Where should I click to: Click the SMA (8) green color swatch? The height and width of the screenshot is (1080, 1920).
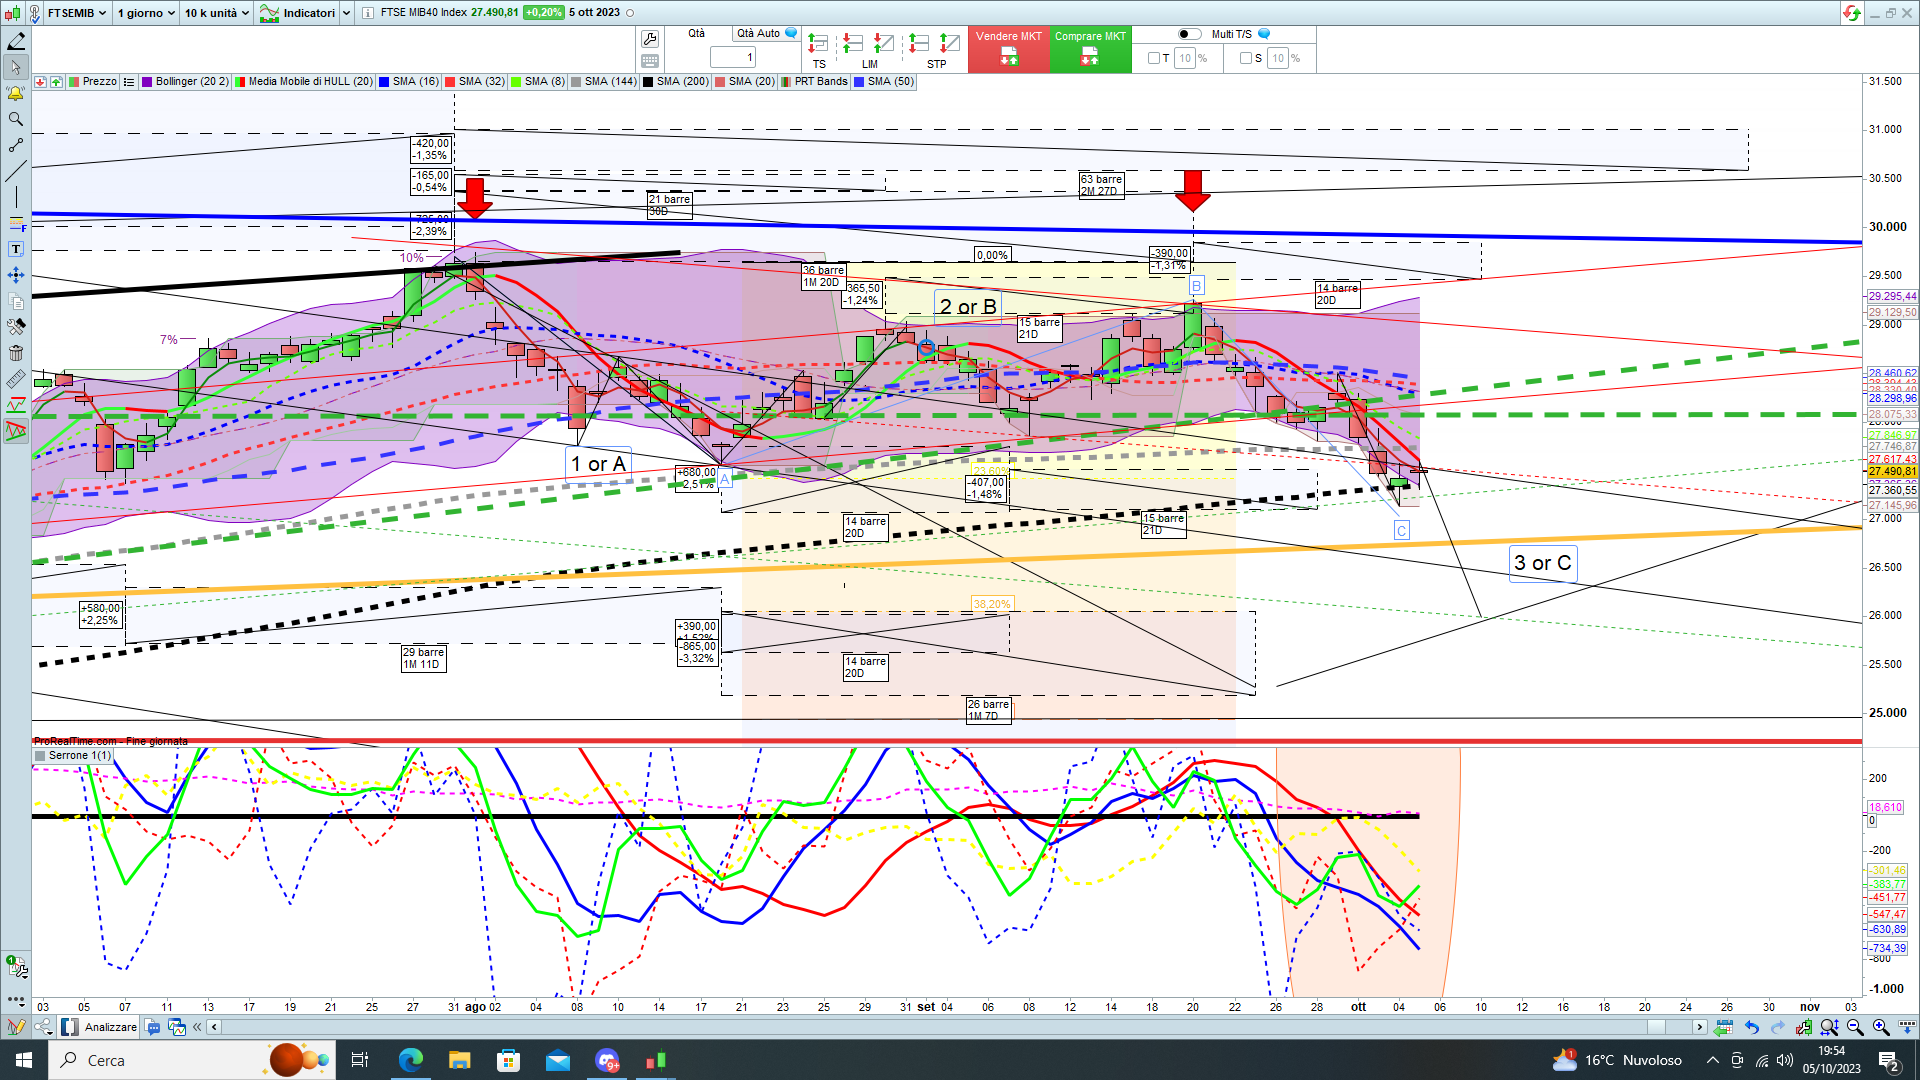516,82
